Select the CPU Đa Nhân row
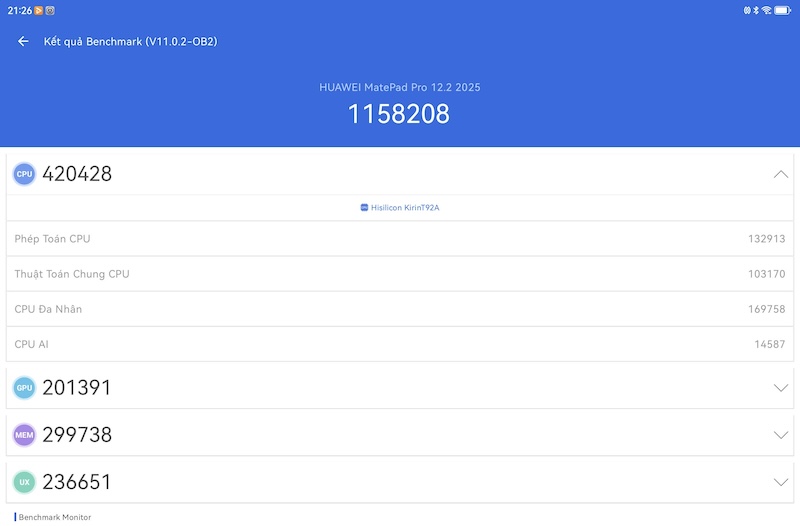This screenshot has height=526, width=800. [400, 309]
